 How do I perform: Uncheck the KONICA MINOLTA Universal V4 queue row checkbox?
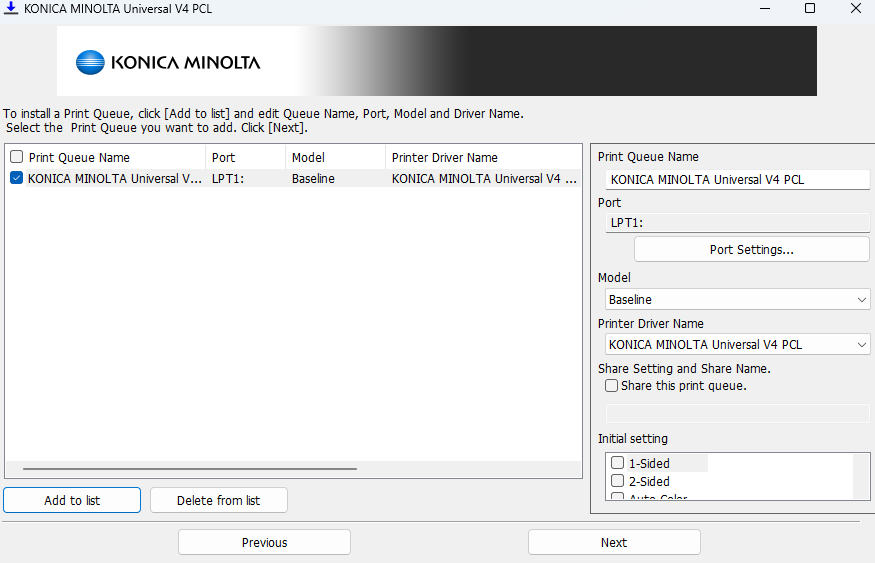(x=16, y=179)
